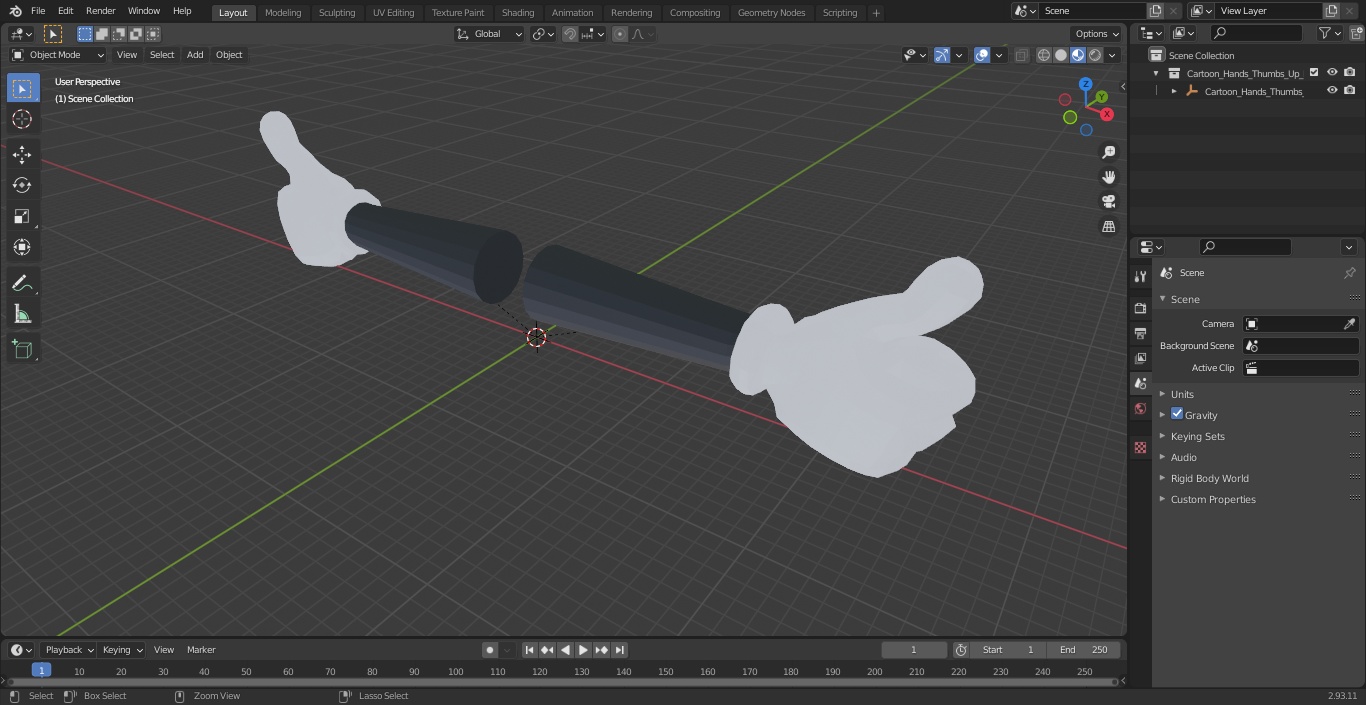The height and width of the screenshot is (705, 1366).
Task: Toggle viewport overlays display
Action: pyautogui.click(x=982, y=55)
